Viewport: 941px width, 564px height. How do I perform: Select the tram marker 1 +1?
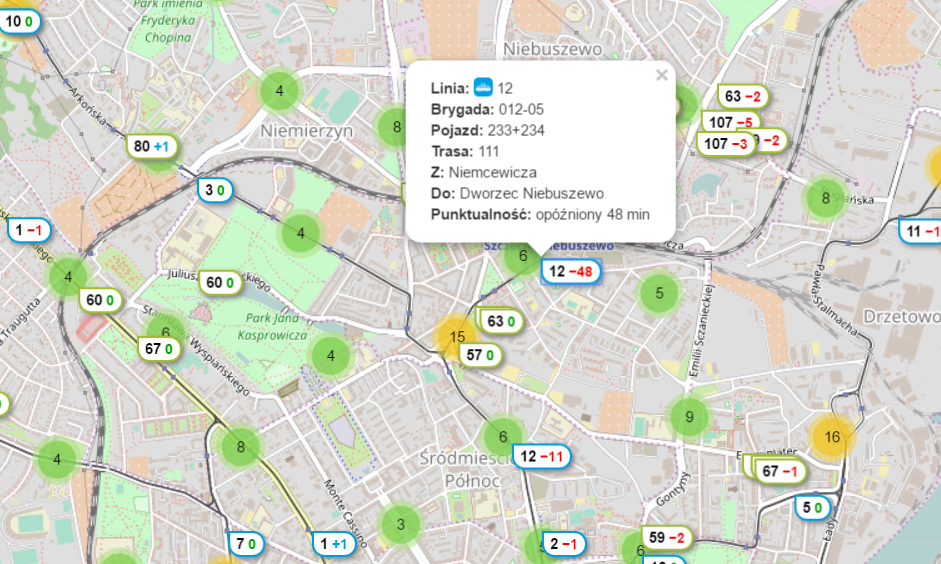tap(332, 544)
